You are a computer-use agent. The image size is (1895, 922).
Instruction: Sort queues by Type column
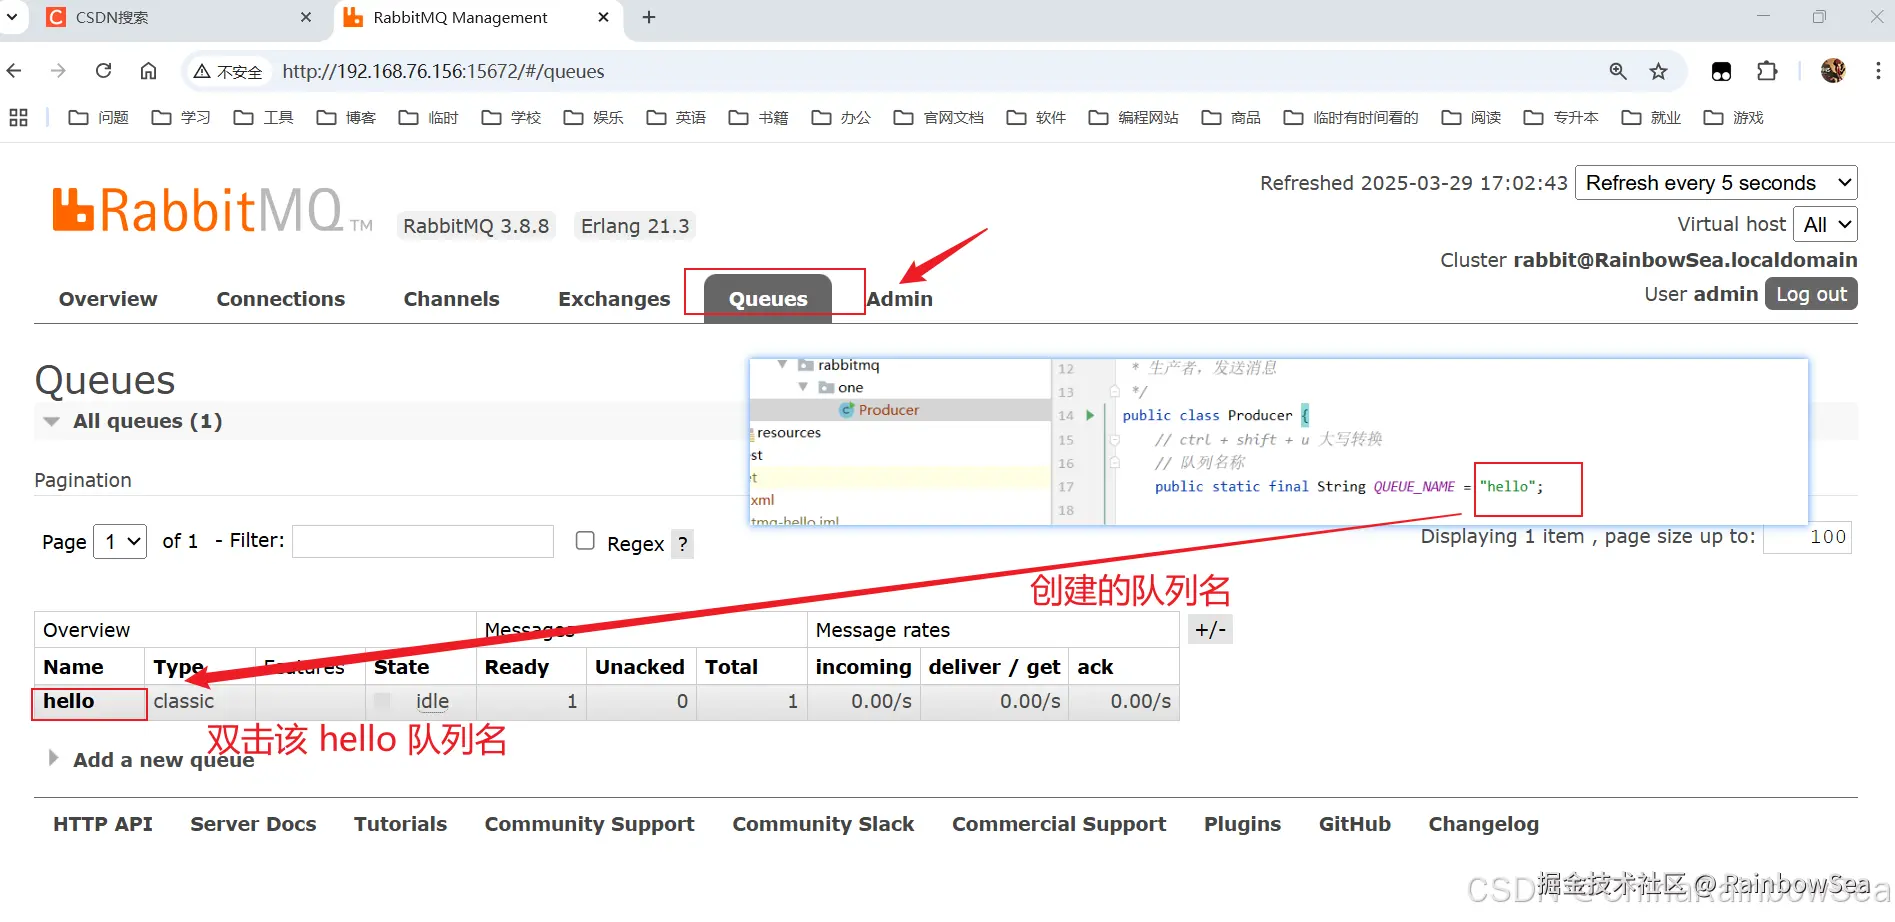[x=179, y=667]
